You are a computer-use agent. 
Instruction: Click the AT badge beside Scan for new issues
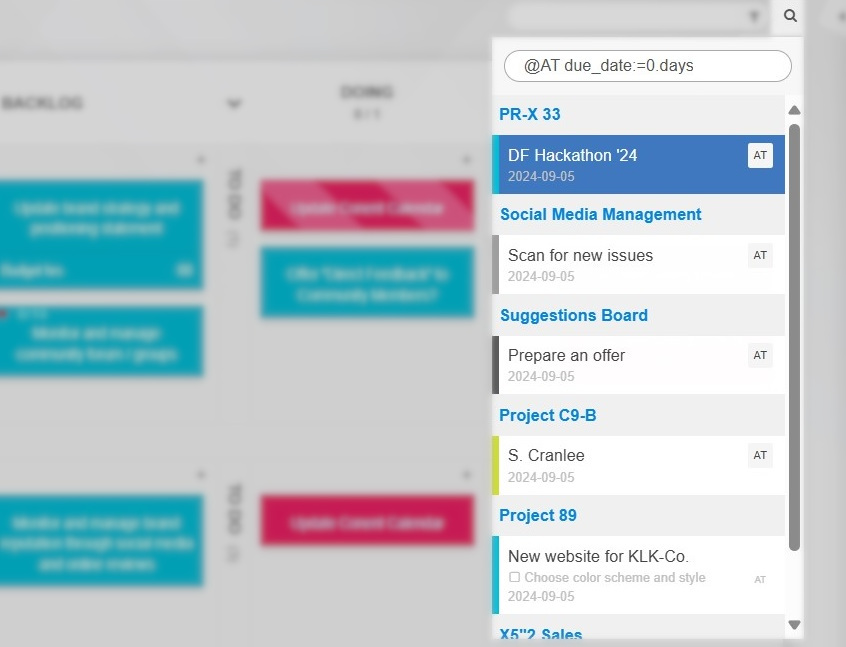click(x=760, y=255)
